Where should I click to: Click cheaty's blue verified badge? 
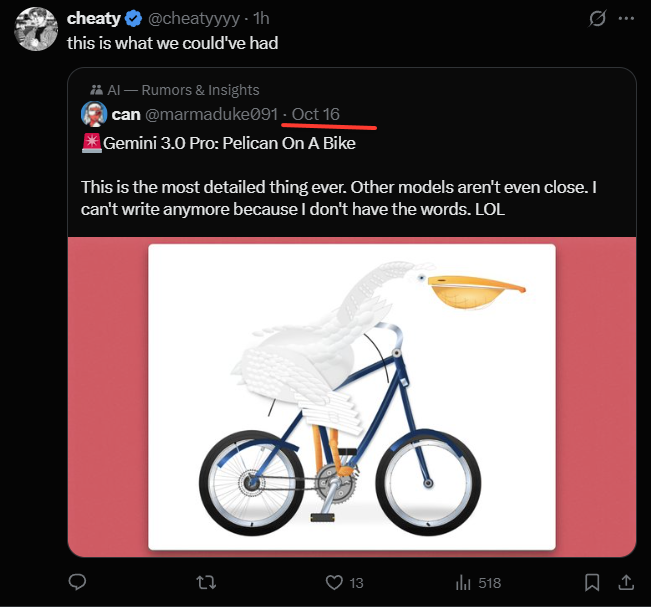(x=134, y=19)
